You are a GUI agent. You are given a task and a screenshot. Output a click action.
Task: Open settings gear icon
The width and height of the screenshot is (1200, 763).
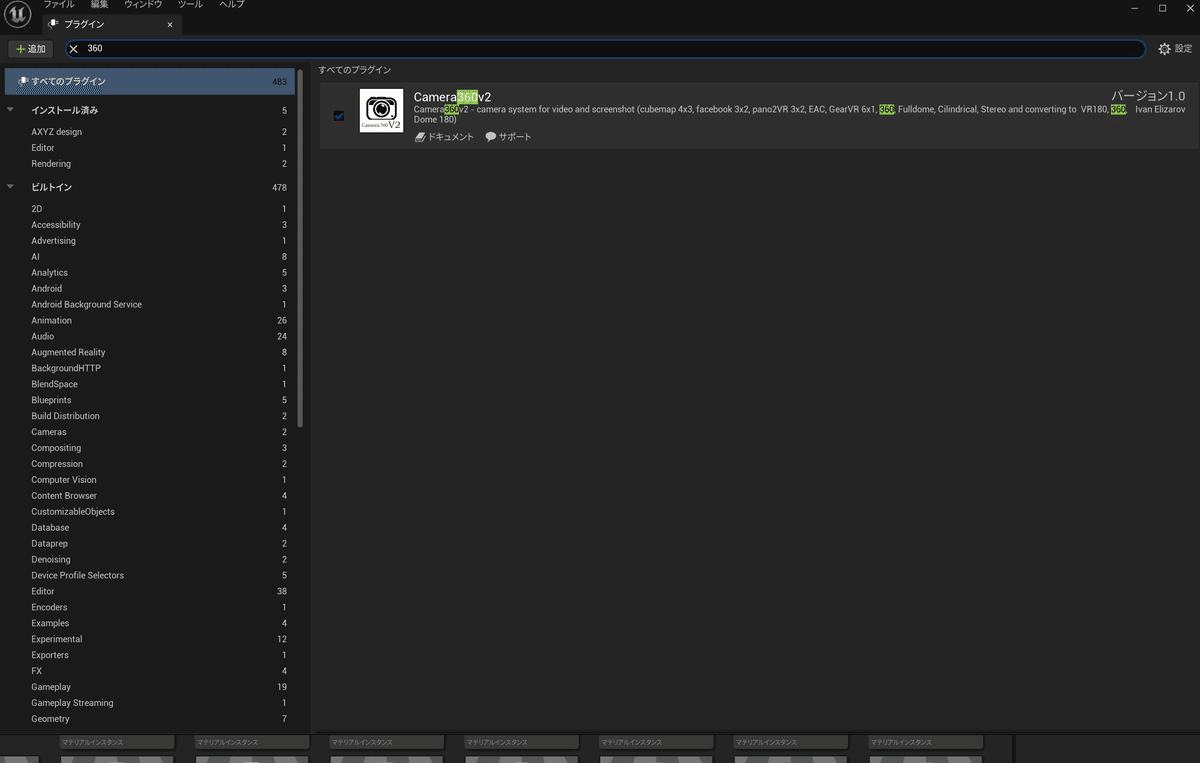(x=1164, y=49)
